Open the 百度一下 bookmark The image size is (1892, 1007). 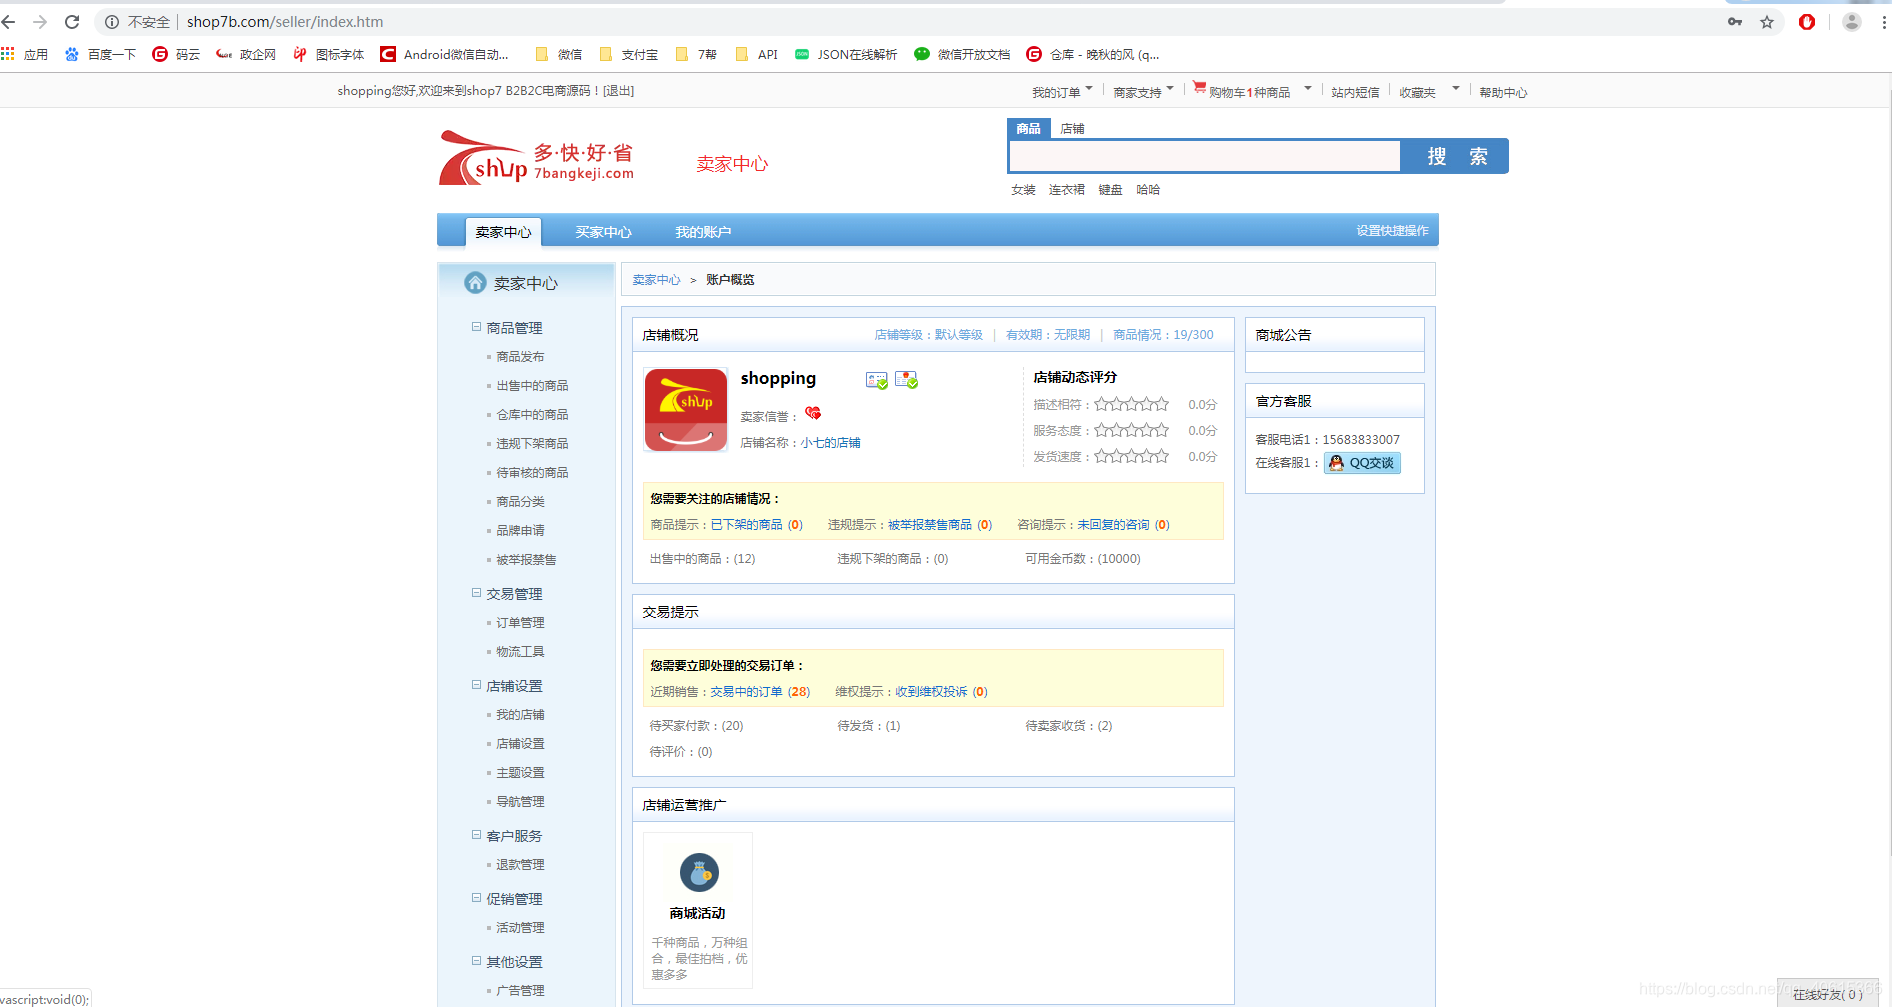tap(100, 54)
